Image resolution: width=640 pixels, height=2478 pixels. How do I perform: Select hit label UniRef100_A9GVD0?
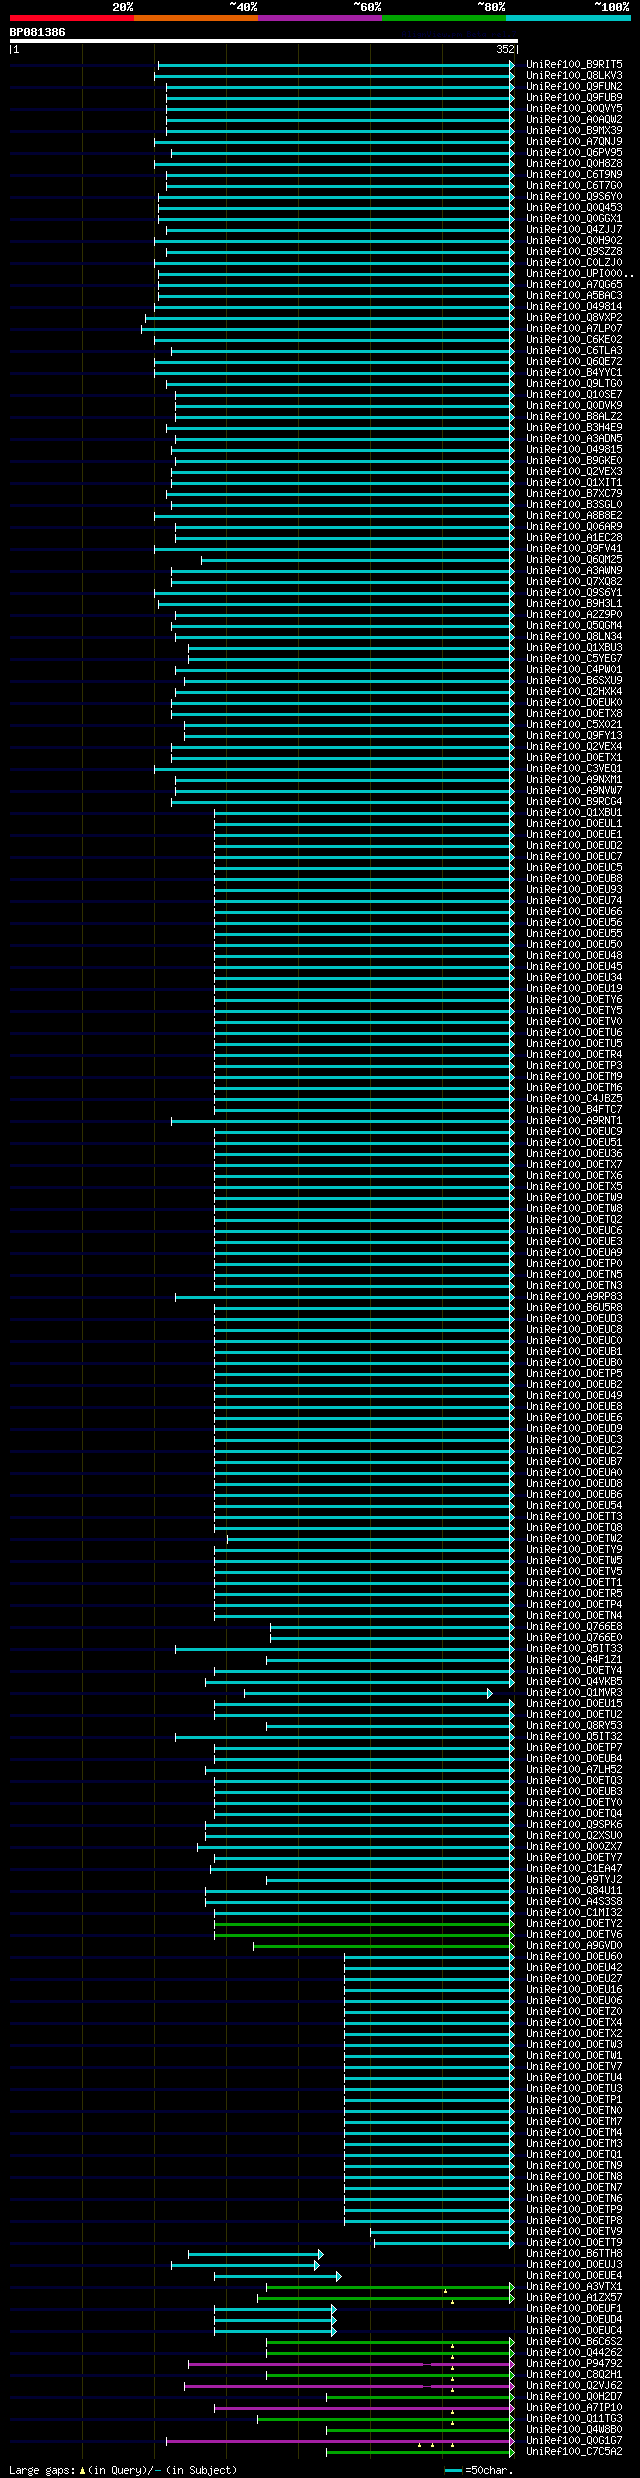pyautogui.click(x=574, y=1945)
